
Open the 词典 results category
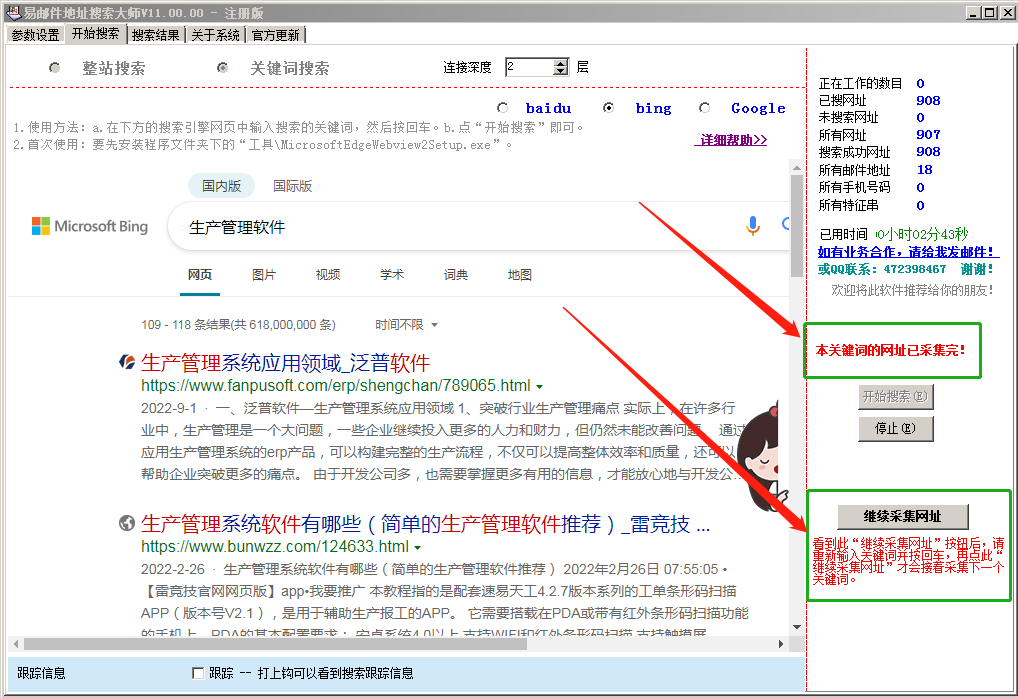coord(456,275)
